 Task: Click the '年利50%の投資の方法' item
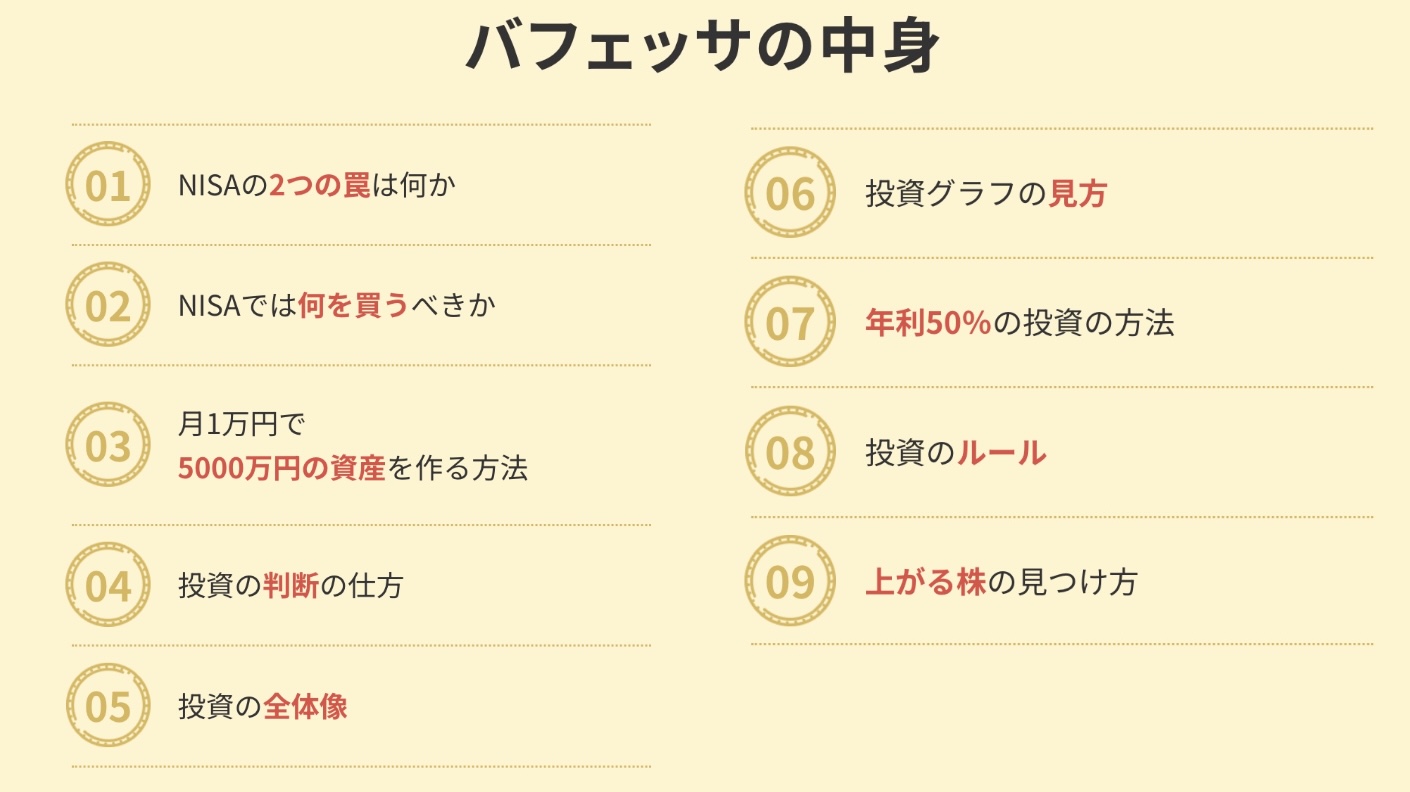[1019, 323]
